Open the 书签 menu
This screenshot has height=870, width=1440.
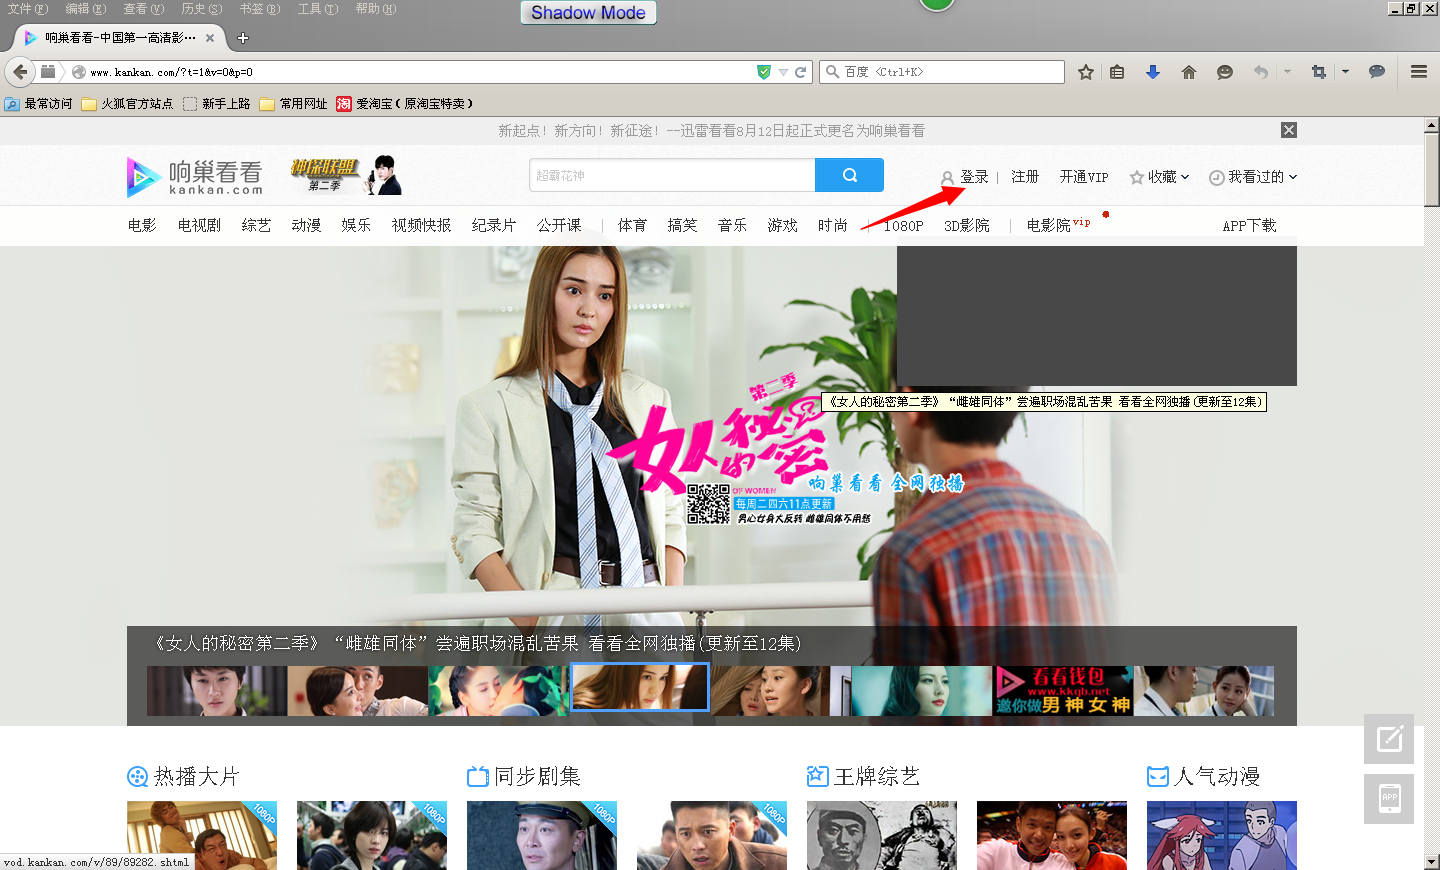tap(260, 9)
